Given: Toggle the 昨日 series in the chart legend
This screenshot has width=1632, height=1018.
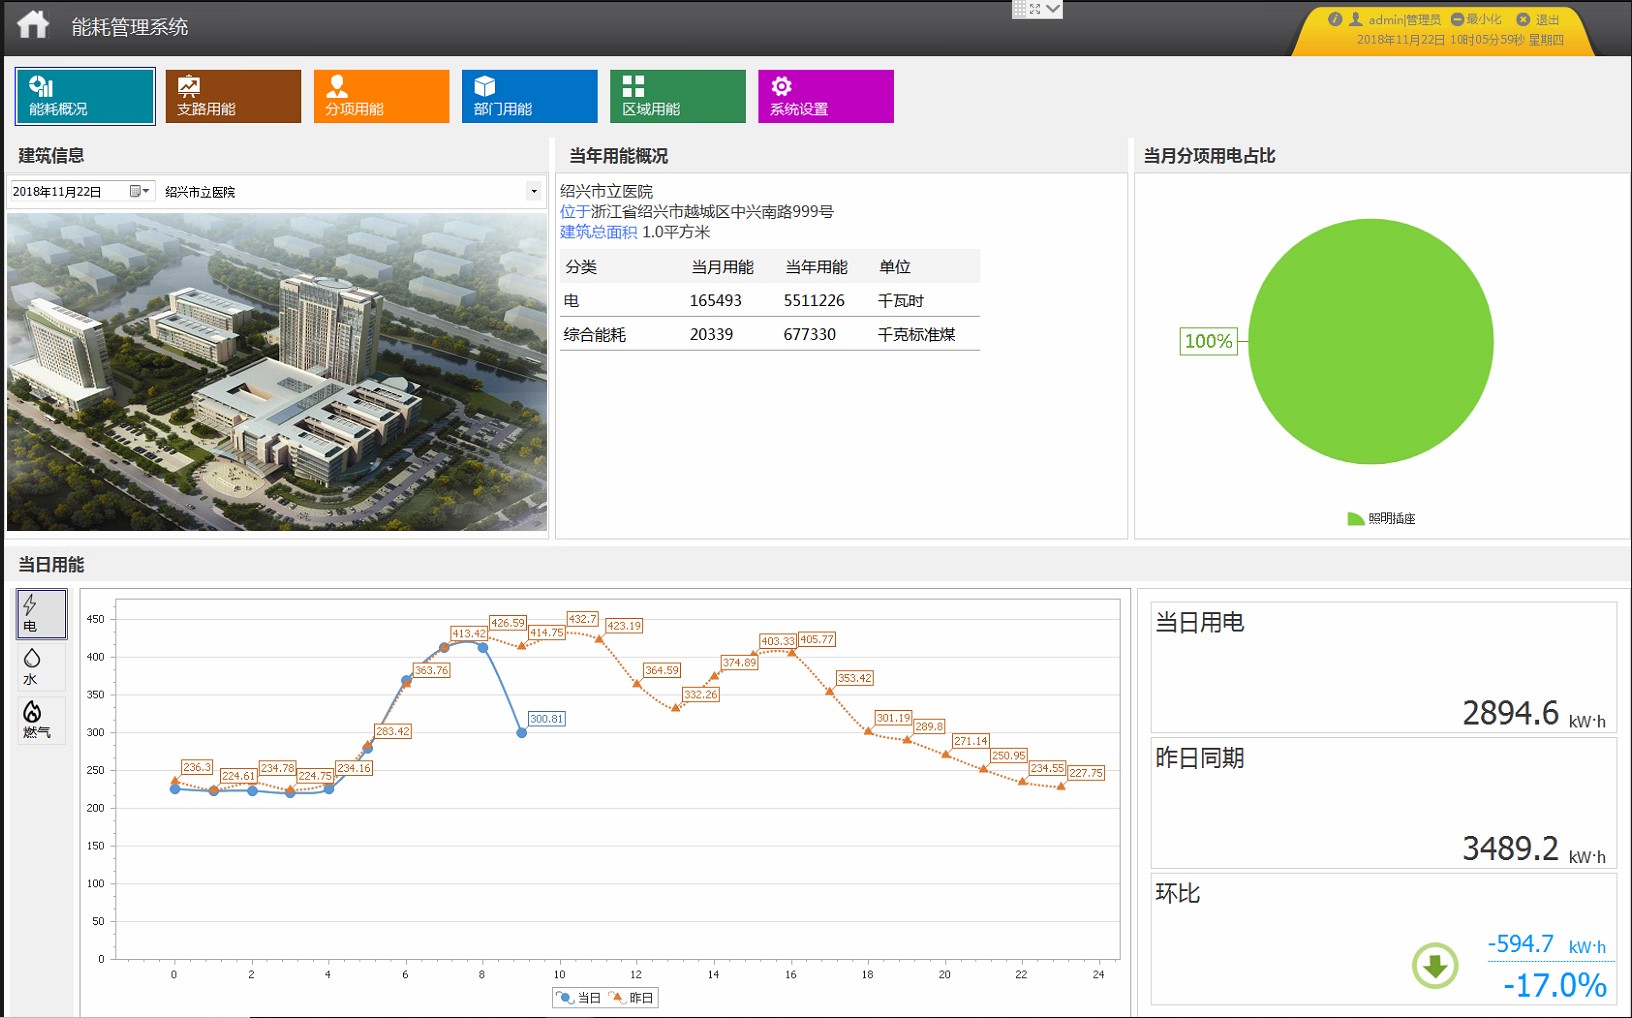Looking at the screenshot, I should (x=631, y=998).
